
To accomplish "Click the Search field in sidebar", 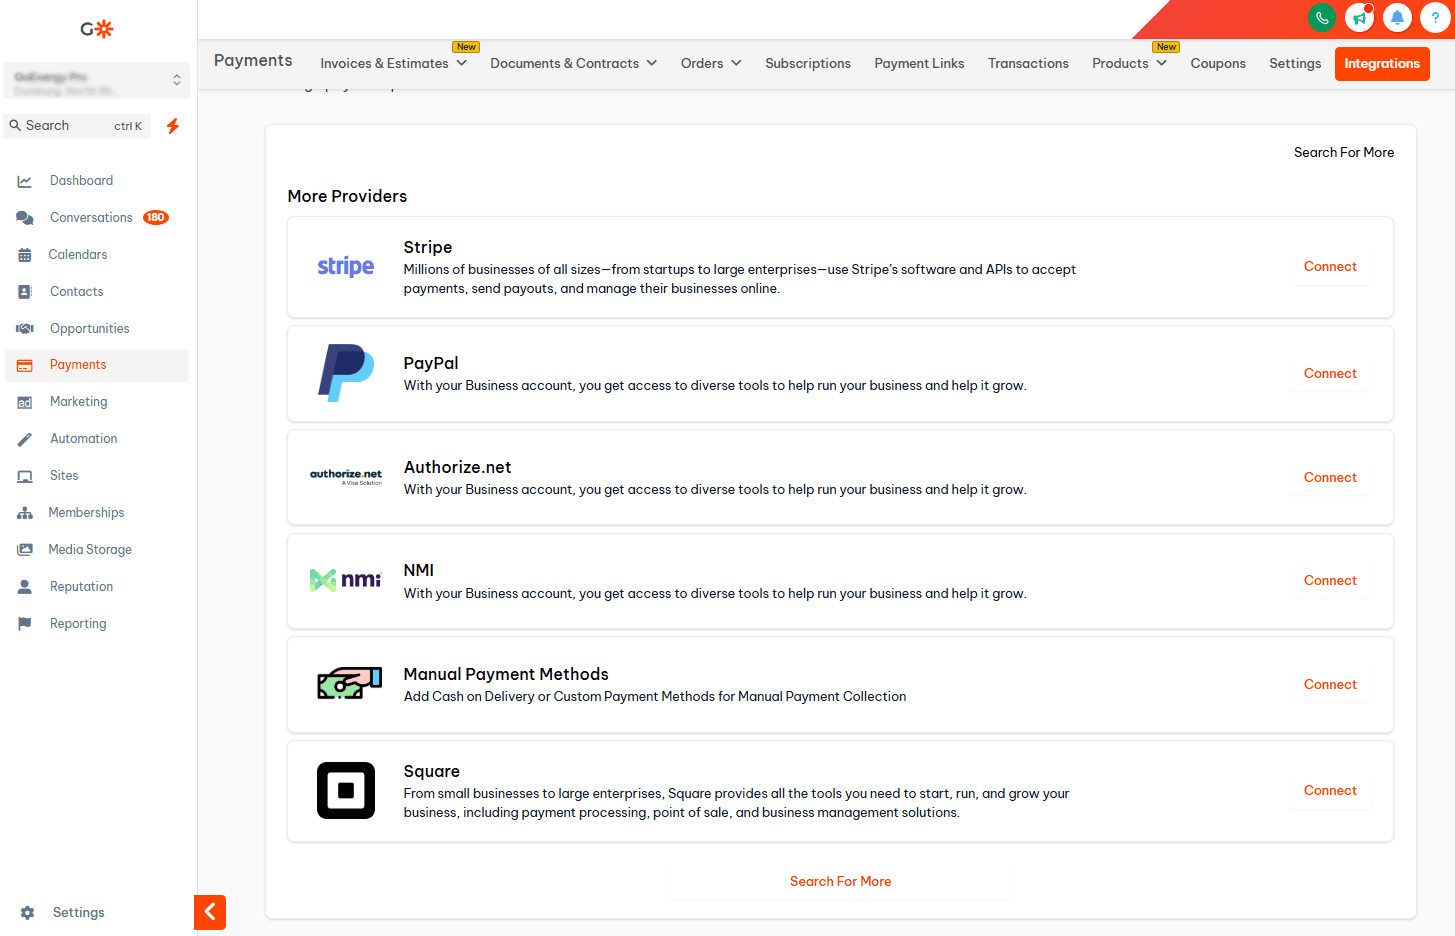I will [x=78, y=126].
